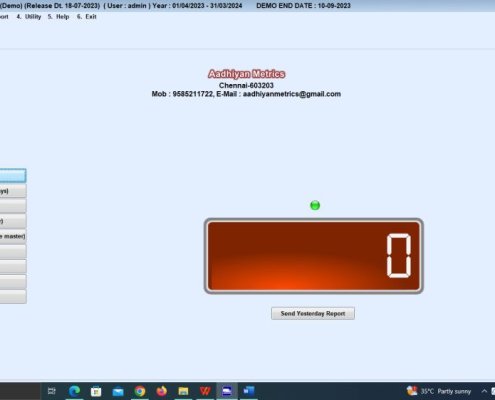495x400 pixels.
Task: Click the weather icon in the taskbar
Action: pos(412,391)
